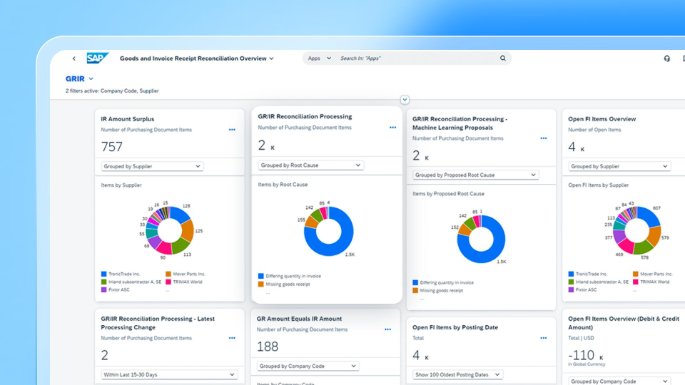The height and width of the screenshot is (385, 685).
Task: Open GR Amount Equals IR Amount options menu
Action: pyautogui.click(x=387, y=330)
